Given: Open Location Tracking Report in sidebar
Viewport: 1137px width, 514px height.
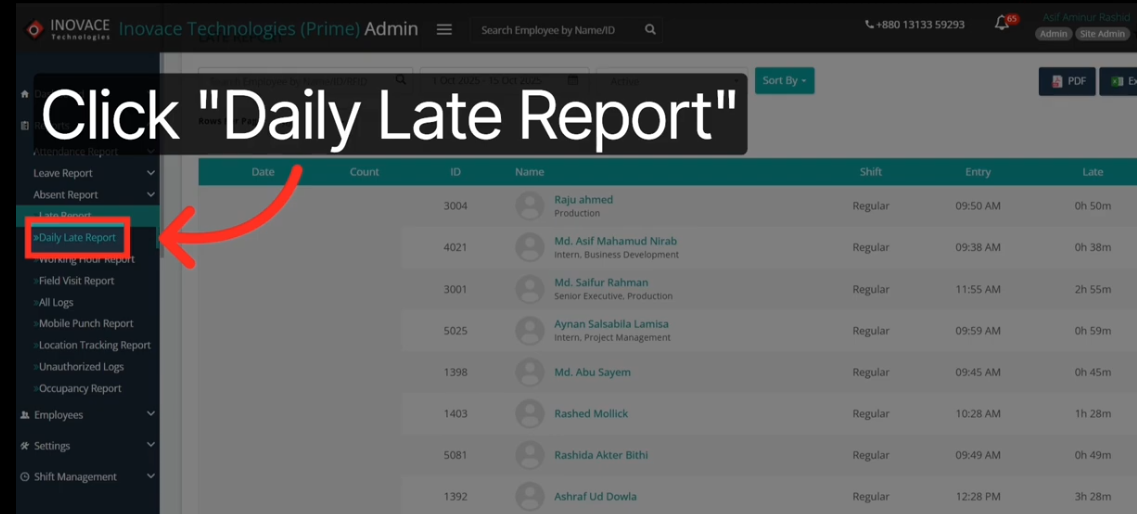Looking at the screenshot, I should pyautogui.click(x=92, y=345).
